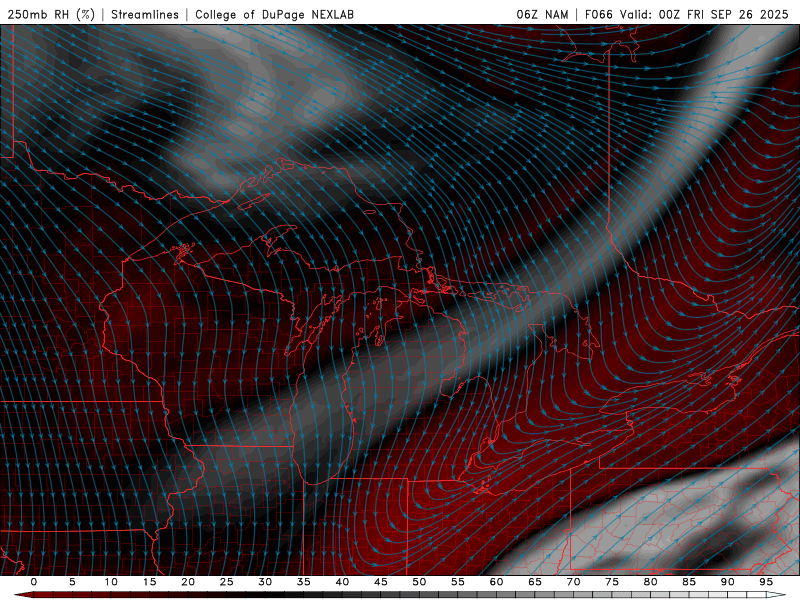Click the colorbar label "75"
The height and width of the screenshot is (600, 800).
point(612,582)
